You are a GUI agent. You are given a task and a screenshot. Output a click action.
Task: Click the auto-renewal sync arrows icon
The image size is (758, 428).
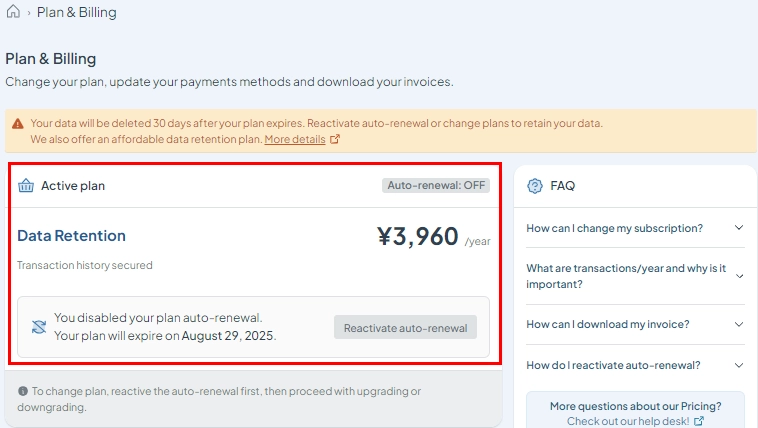point(39,327)
